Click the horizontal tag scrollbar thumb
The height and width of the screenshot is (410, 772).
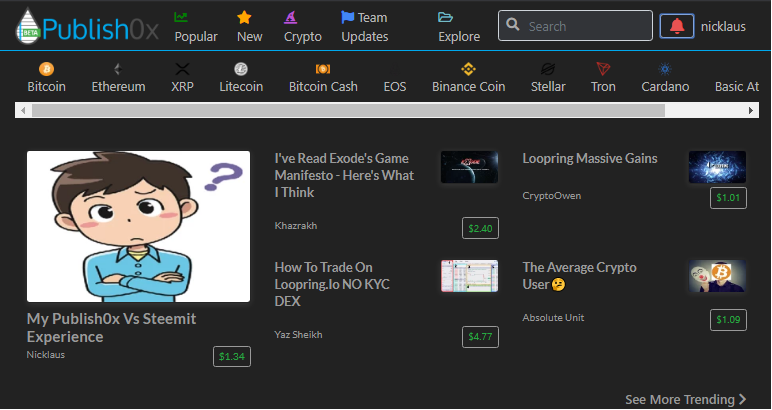(x=348, y=110)
